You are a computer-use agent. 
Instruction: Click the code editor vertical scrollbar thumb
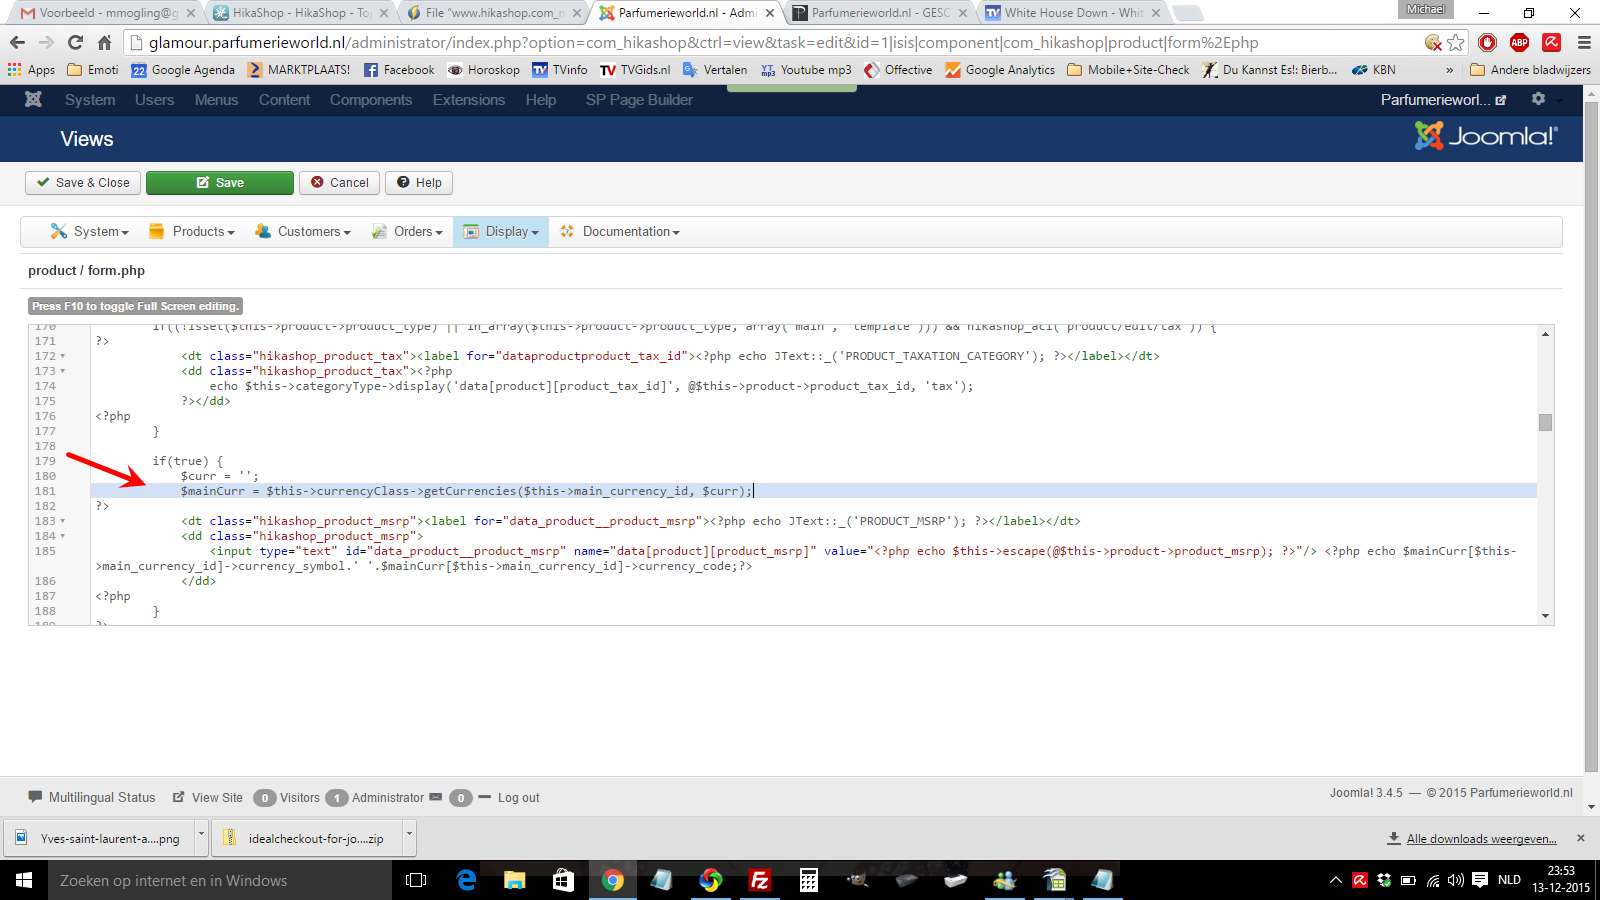pyautogui.click(x=1545, y=422)
